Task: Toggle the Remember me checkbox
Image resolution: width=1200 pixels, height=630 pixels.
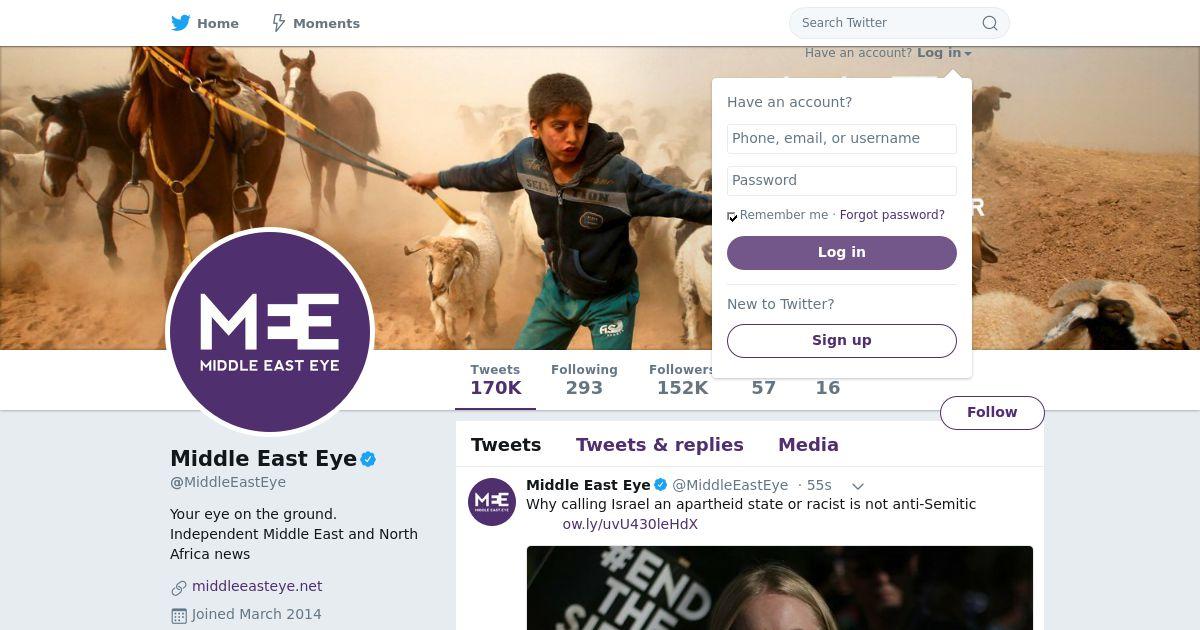Action: click(732, 216)
